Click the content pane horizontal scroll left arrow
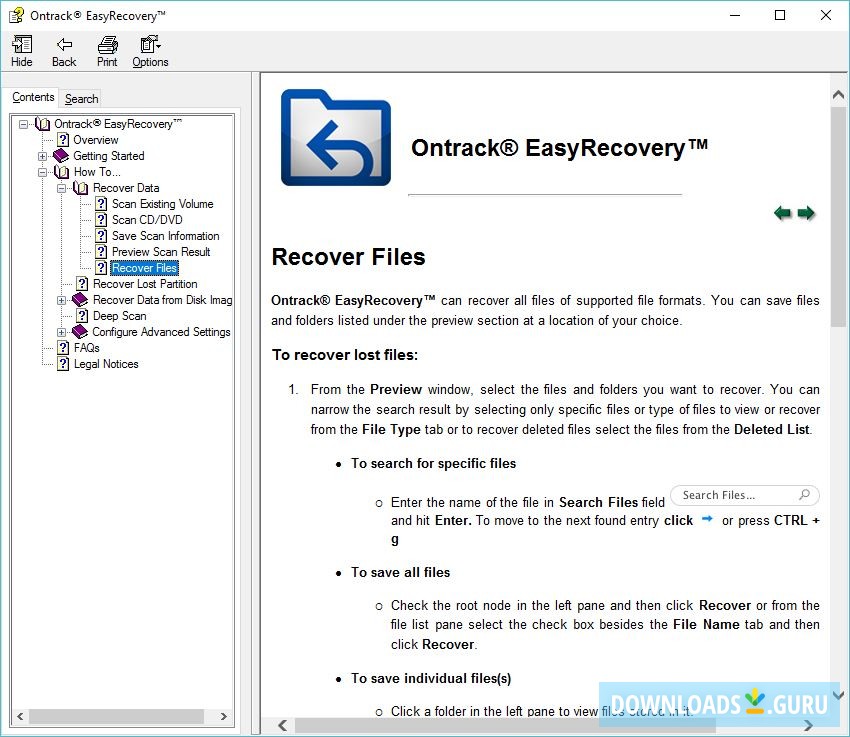850x737 pixels. click(282, 725)
